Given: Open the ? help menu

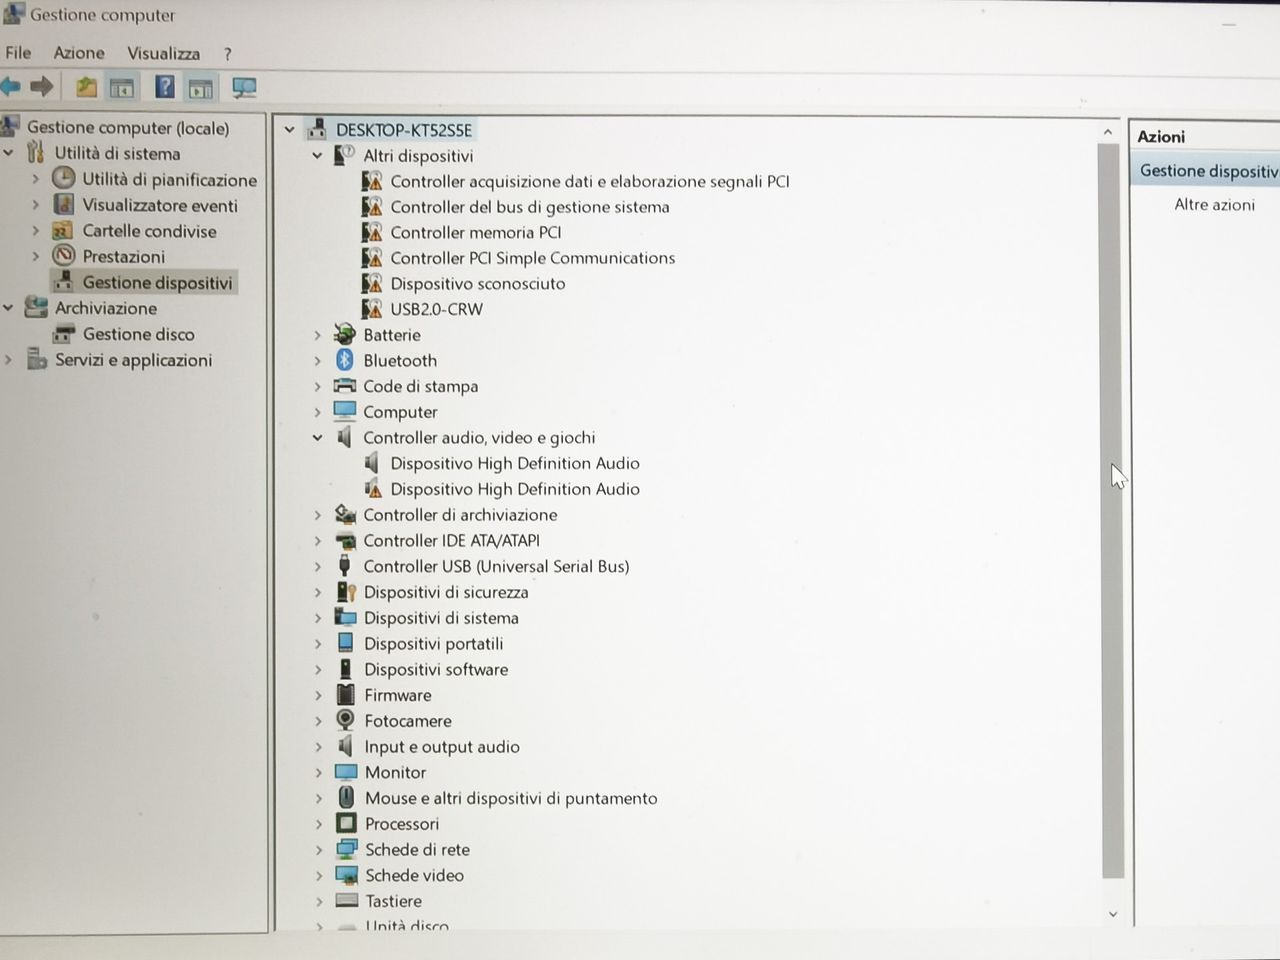Looking at the screenshot, I should click(227, 54).
